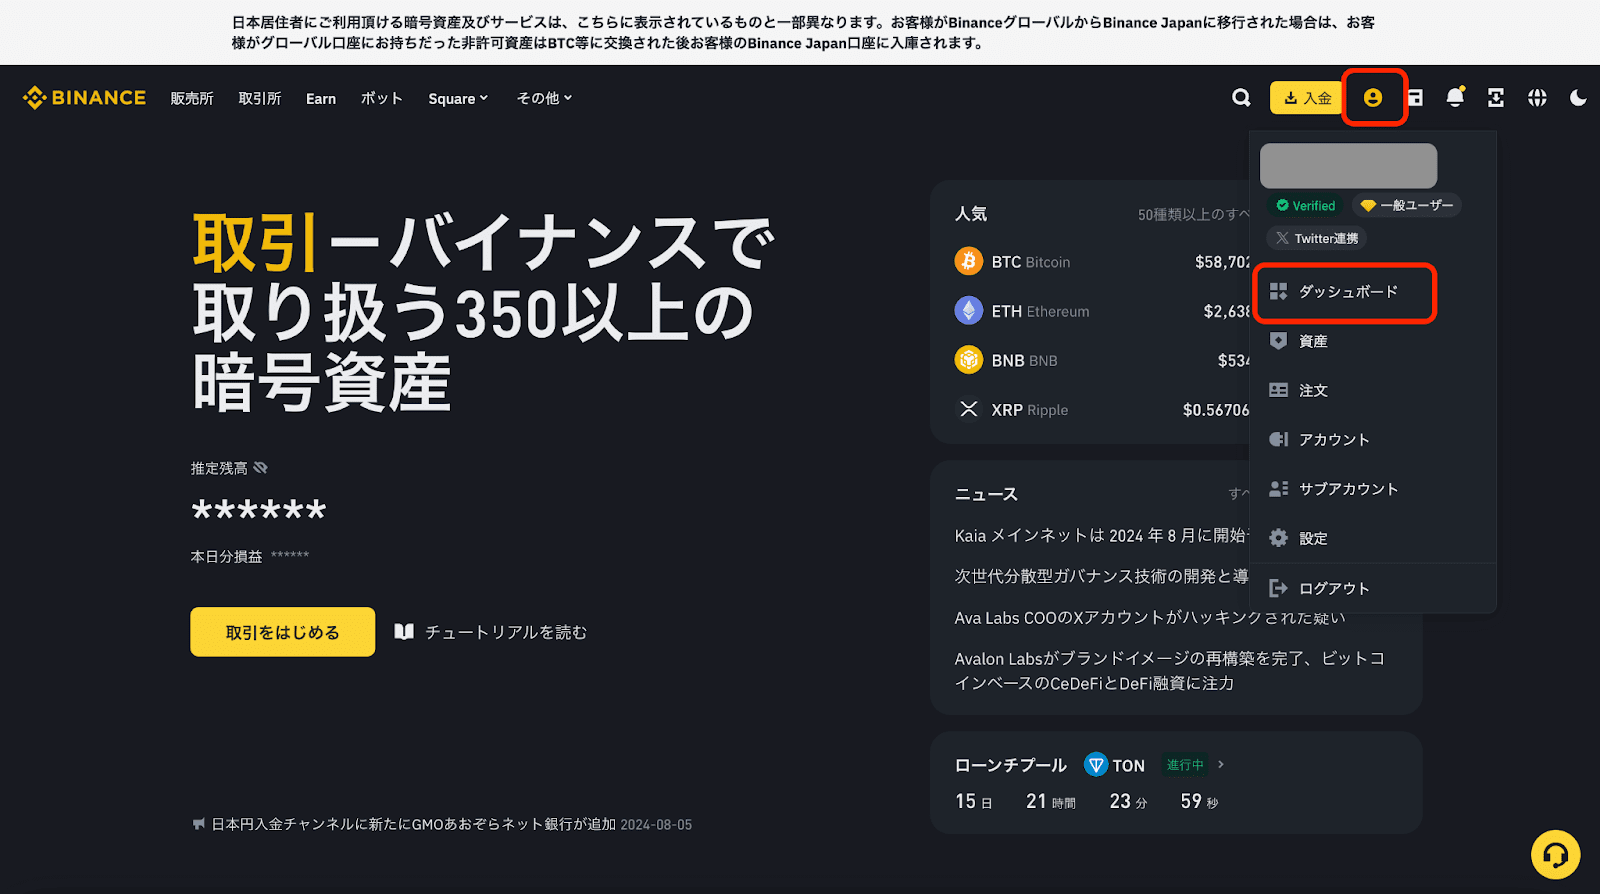Image resolution: width=1600 pixels, height=894 pixels.
Task: Click the ETH Ethereum row
Action: (1102, 311)
